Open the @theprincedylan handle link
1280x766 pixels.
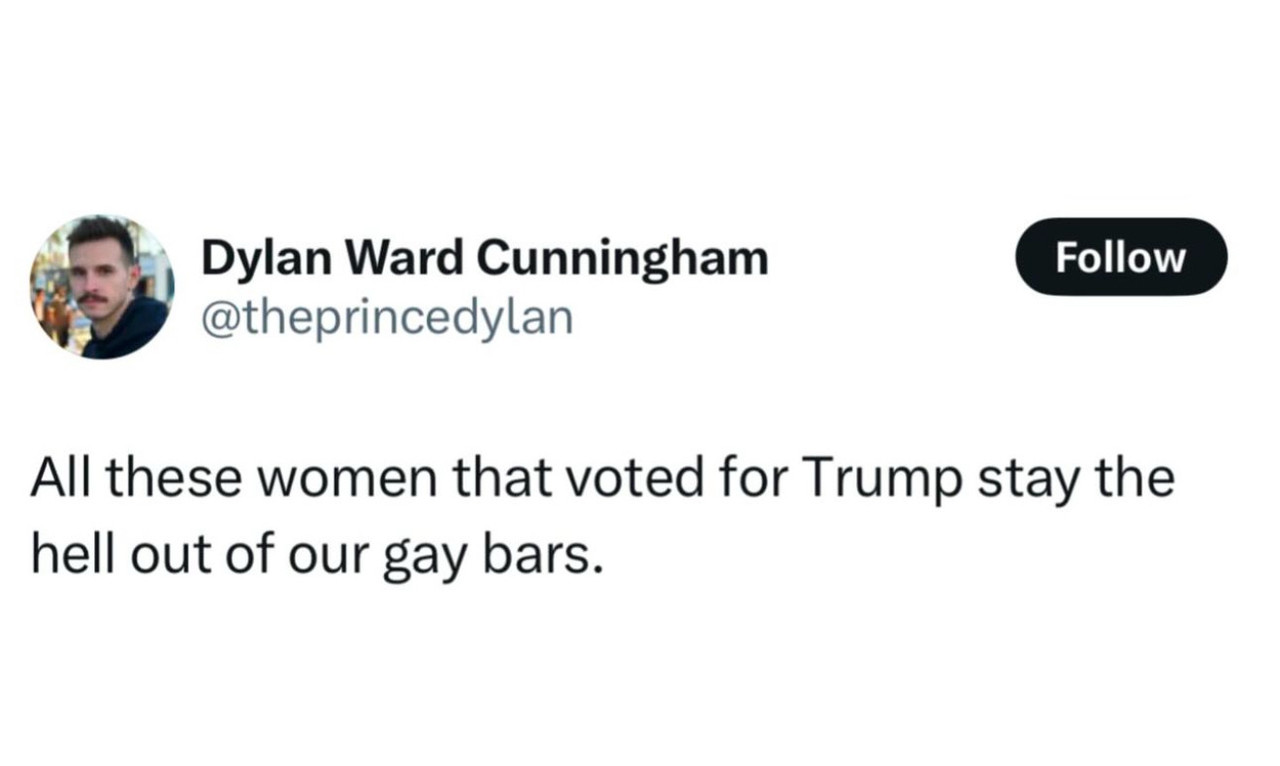click(x=388, y=318)
